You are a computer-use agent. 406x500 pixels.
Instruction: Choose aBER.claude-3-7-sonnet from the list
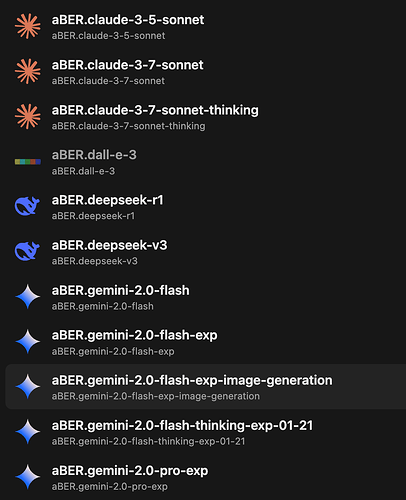206,71
